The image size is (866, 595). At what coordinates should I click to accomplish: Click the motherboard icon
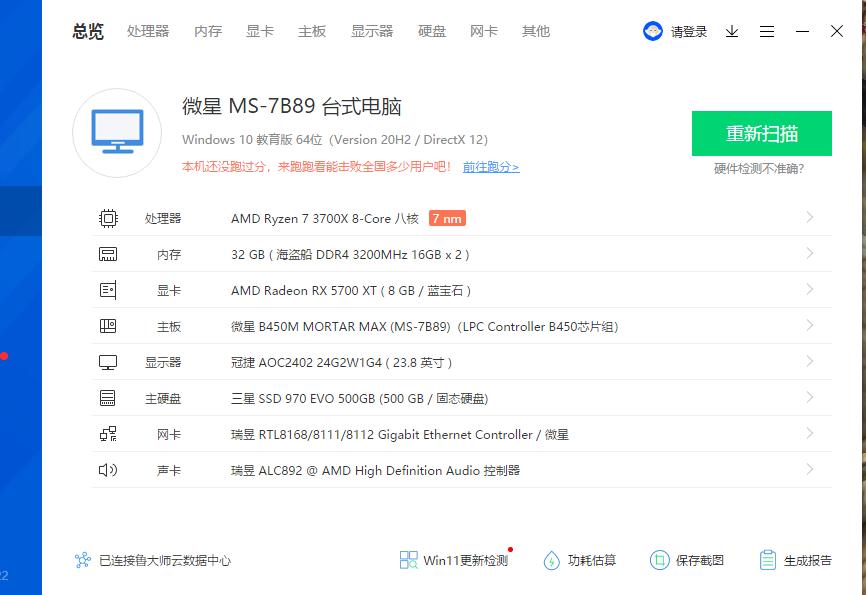coord(108,326)
